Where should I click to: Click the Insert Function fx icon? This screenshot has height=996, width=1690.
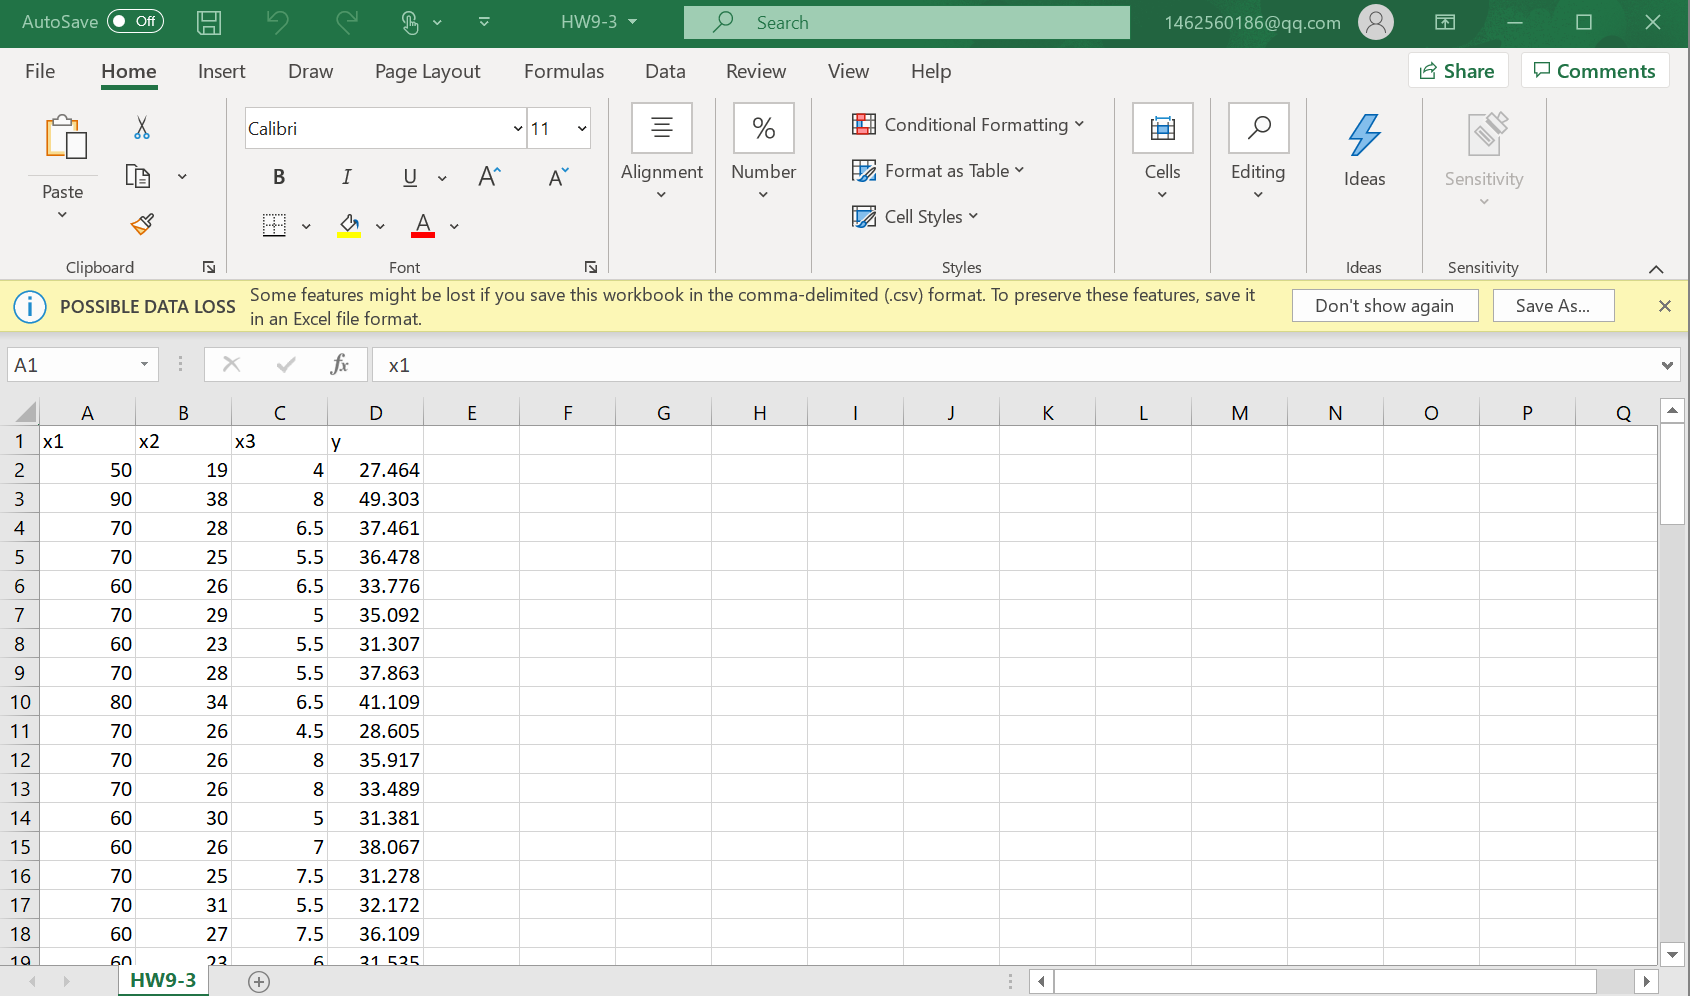point(339,365)
